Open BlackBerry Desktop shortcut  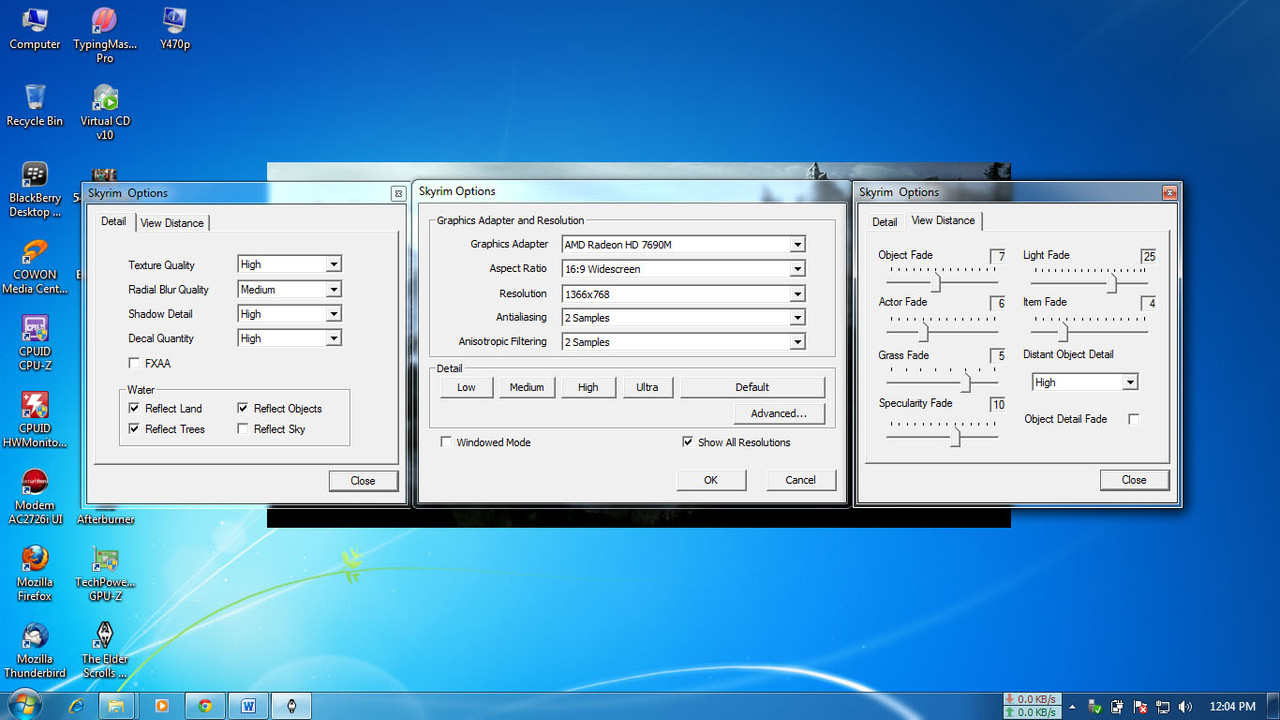point(35,190)
